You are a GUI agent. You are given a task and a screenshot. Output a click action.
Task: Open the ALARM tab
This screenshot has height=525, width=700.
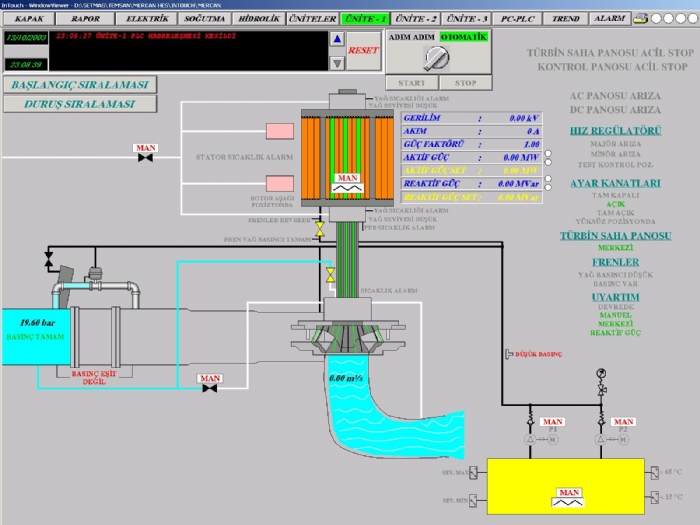[x=609, y=19]
